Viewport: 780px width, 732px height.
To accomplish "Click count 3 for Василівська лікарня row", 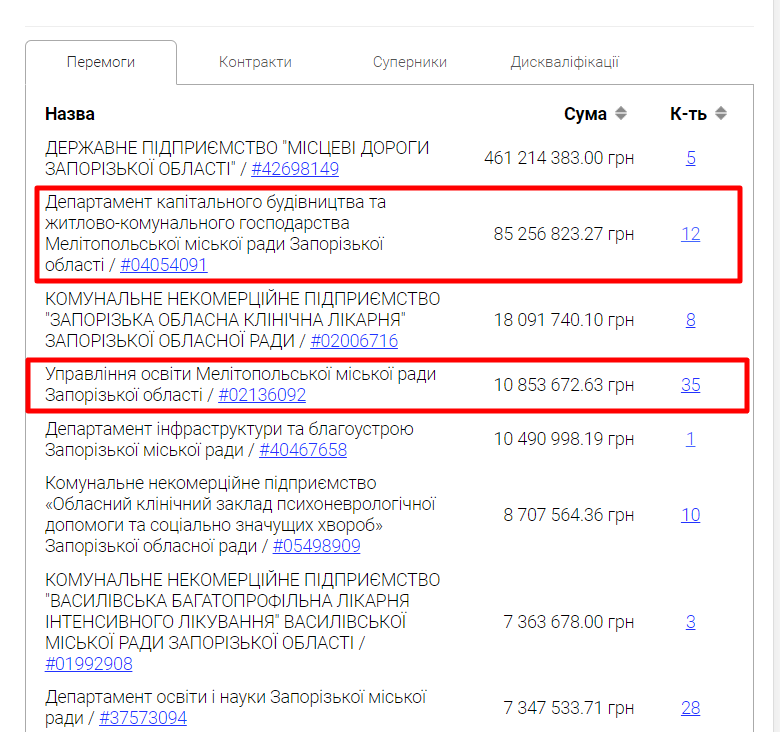I will (691, 622).
